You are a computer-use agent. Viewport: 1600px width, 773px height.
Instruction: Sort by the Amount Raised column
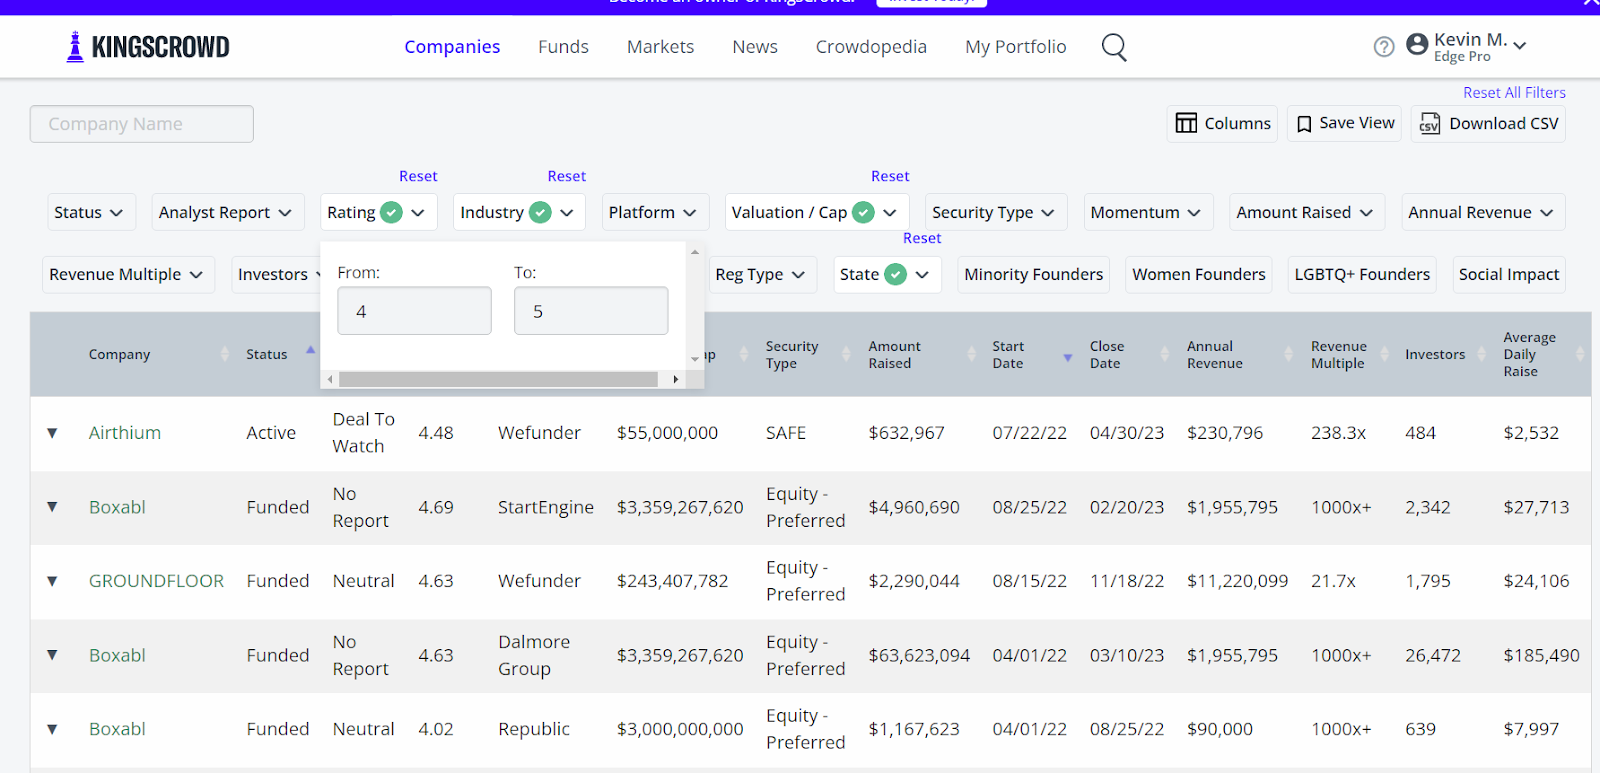click(894, 354)
